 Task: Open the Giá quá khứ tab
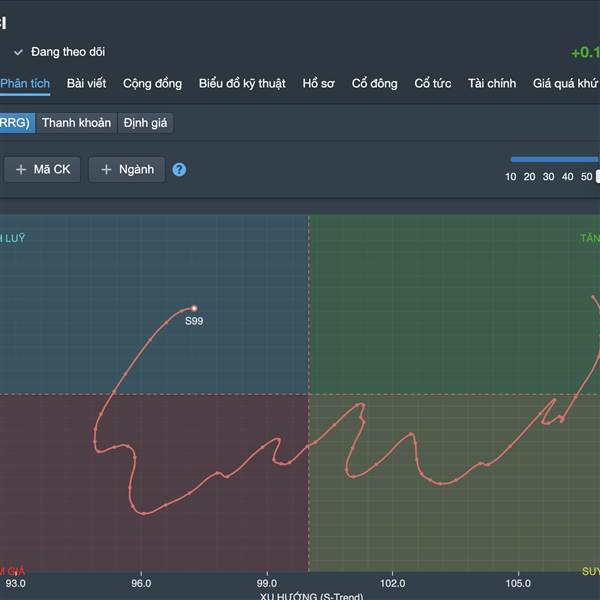566,83
